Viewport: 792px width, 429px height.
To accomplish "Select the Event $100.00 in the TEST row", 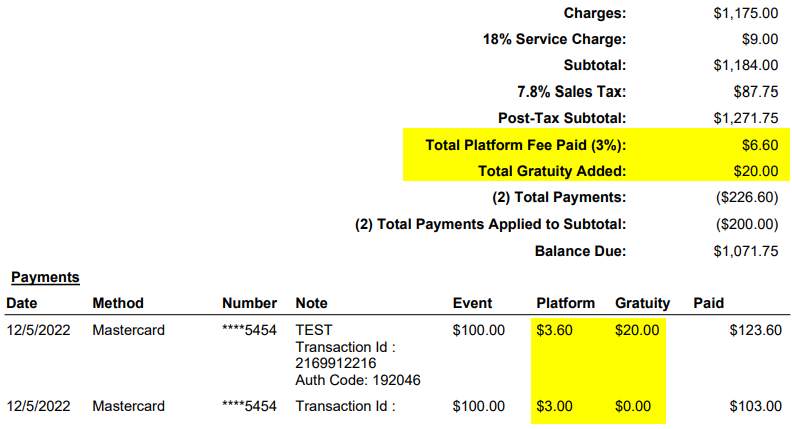I will click(478, 330).
